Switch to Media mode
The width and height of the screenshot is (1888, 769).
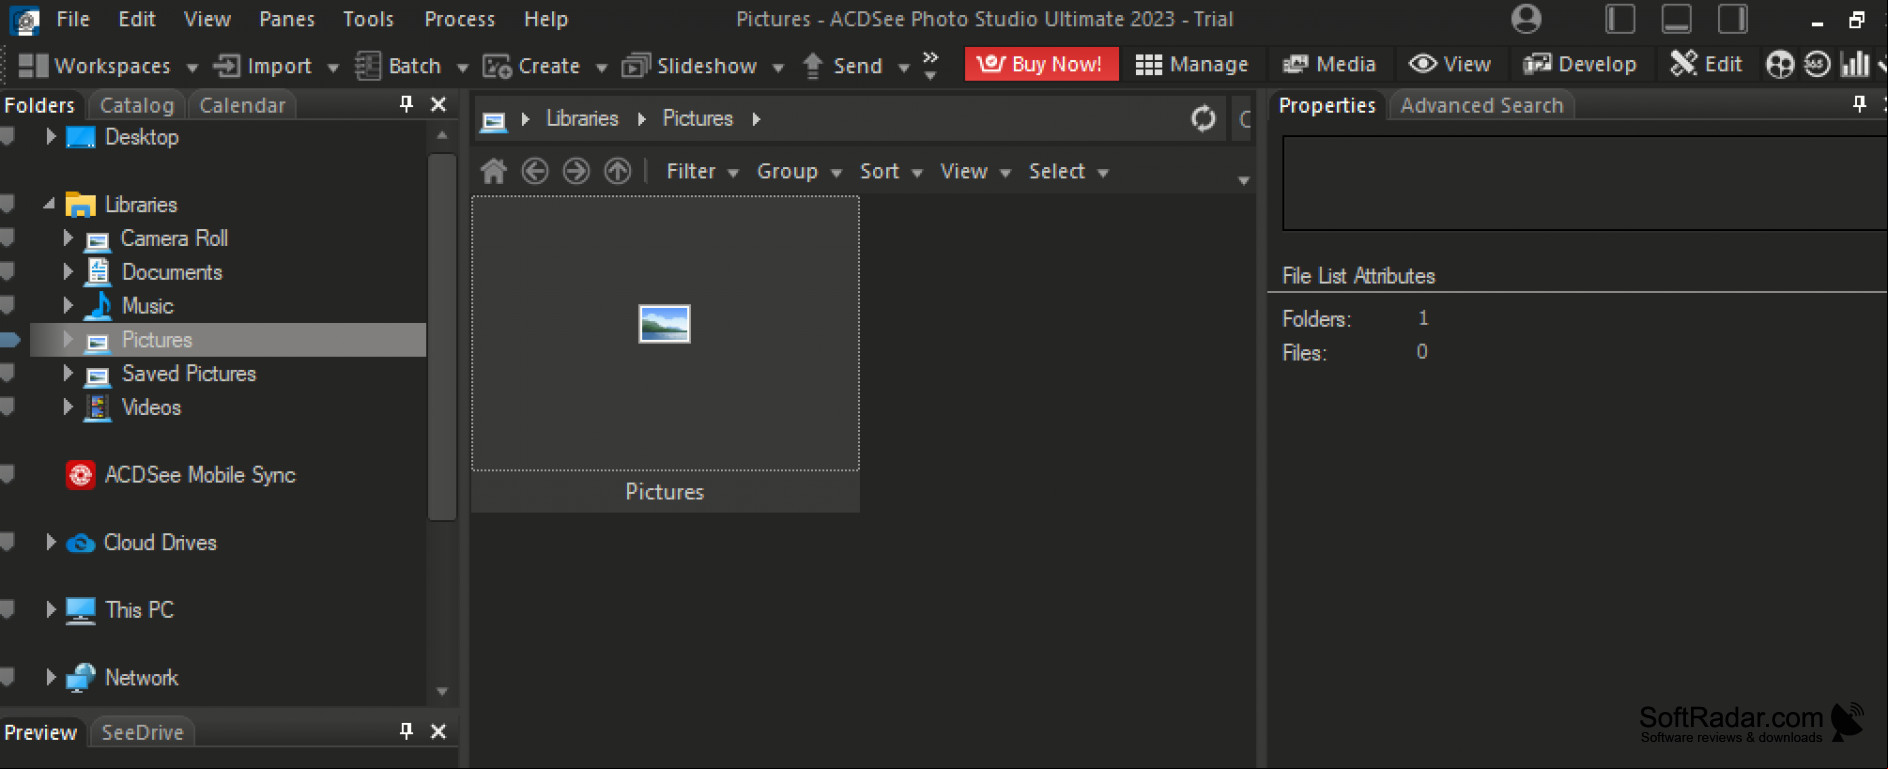(1329, 64)
